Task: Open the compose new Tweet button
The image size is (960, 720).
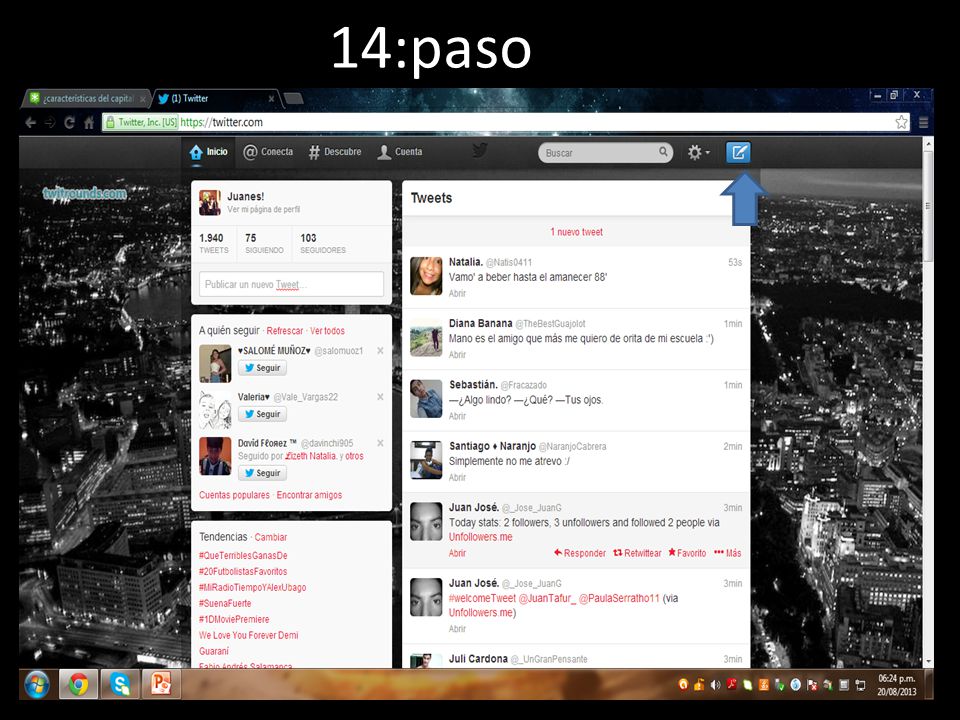Action: click(x=738, y=152)
